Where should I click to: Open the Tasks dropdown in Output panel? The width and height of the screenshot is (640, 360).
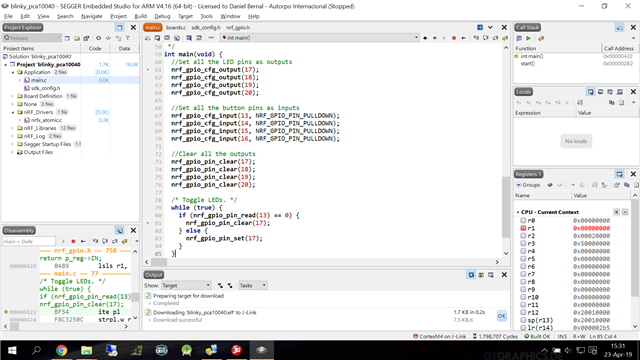point(252,285)
